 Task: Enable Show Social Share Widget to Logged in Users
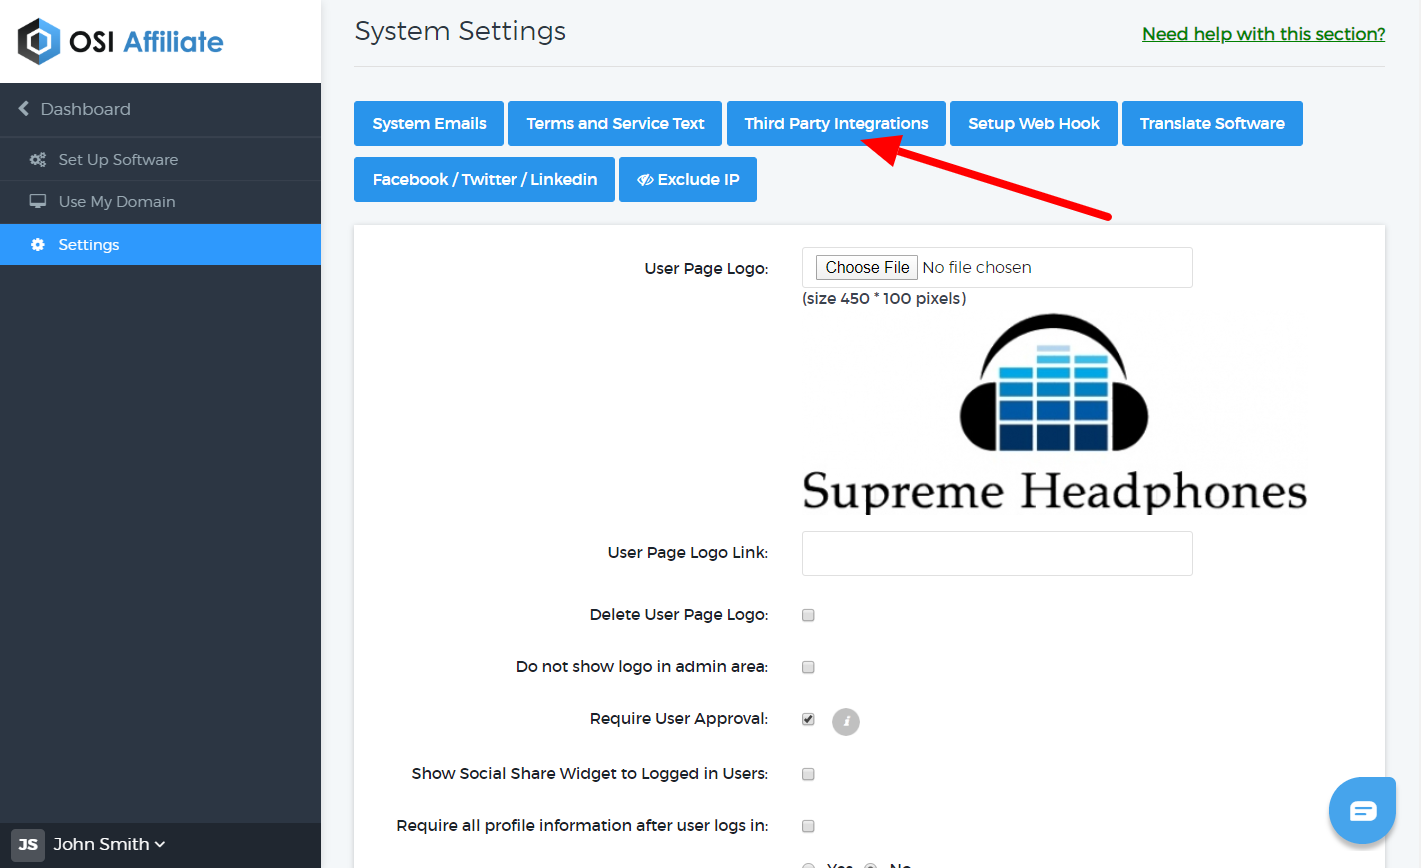coord(808,774)
